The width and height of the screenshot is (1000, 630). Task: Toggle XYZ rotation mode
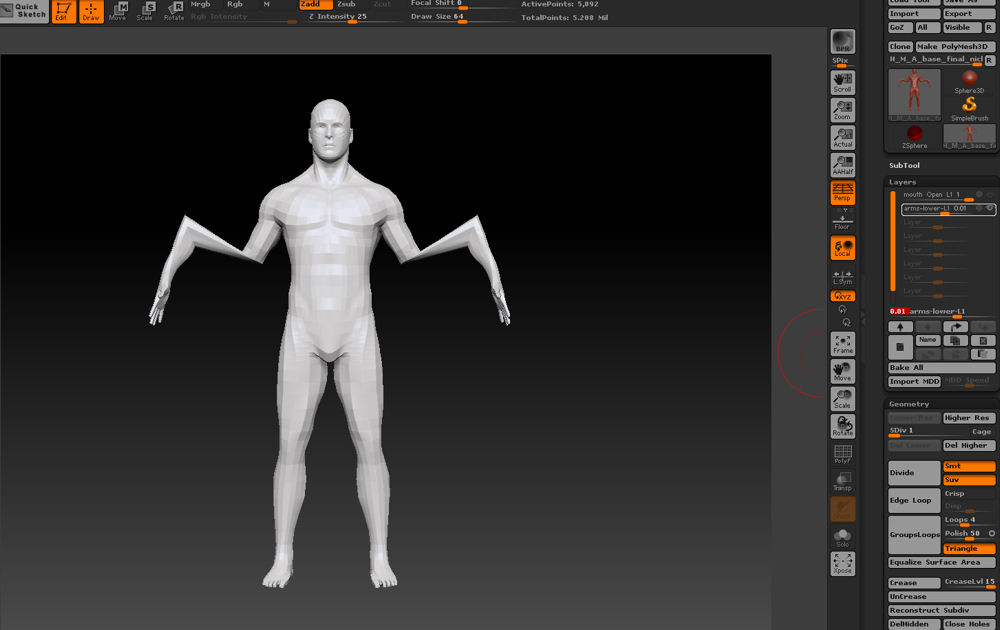coord(842,296)
